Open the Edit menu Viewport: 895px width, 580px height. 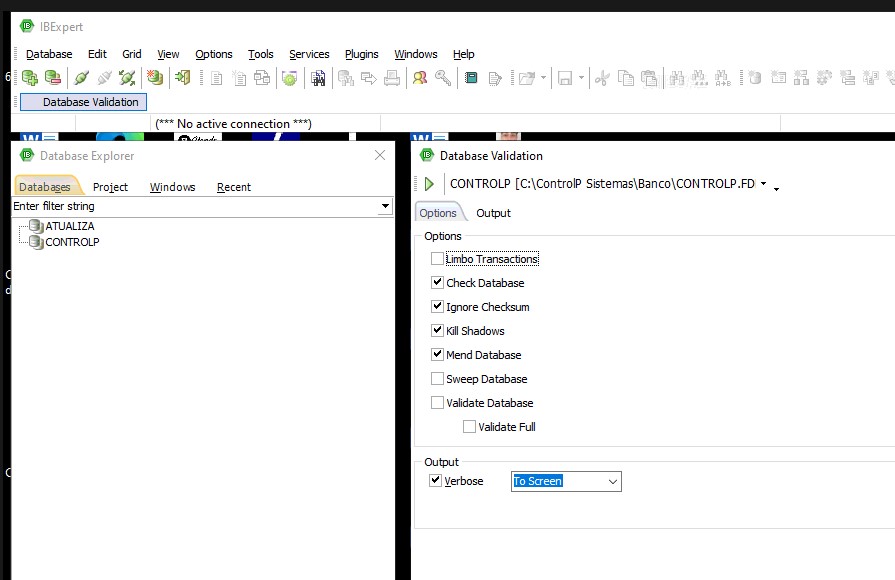97,54
